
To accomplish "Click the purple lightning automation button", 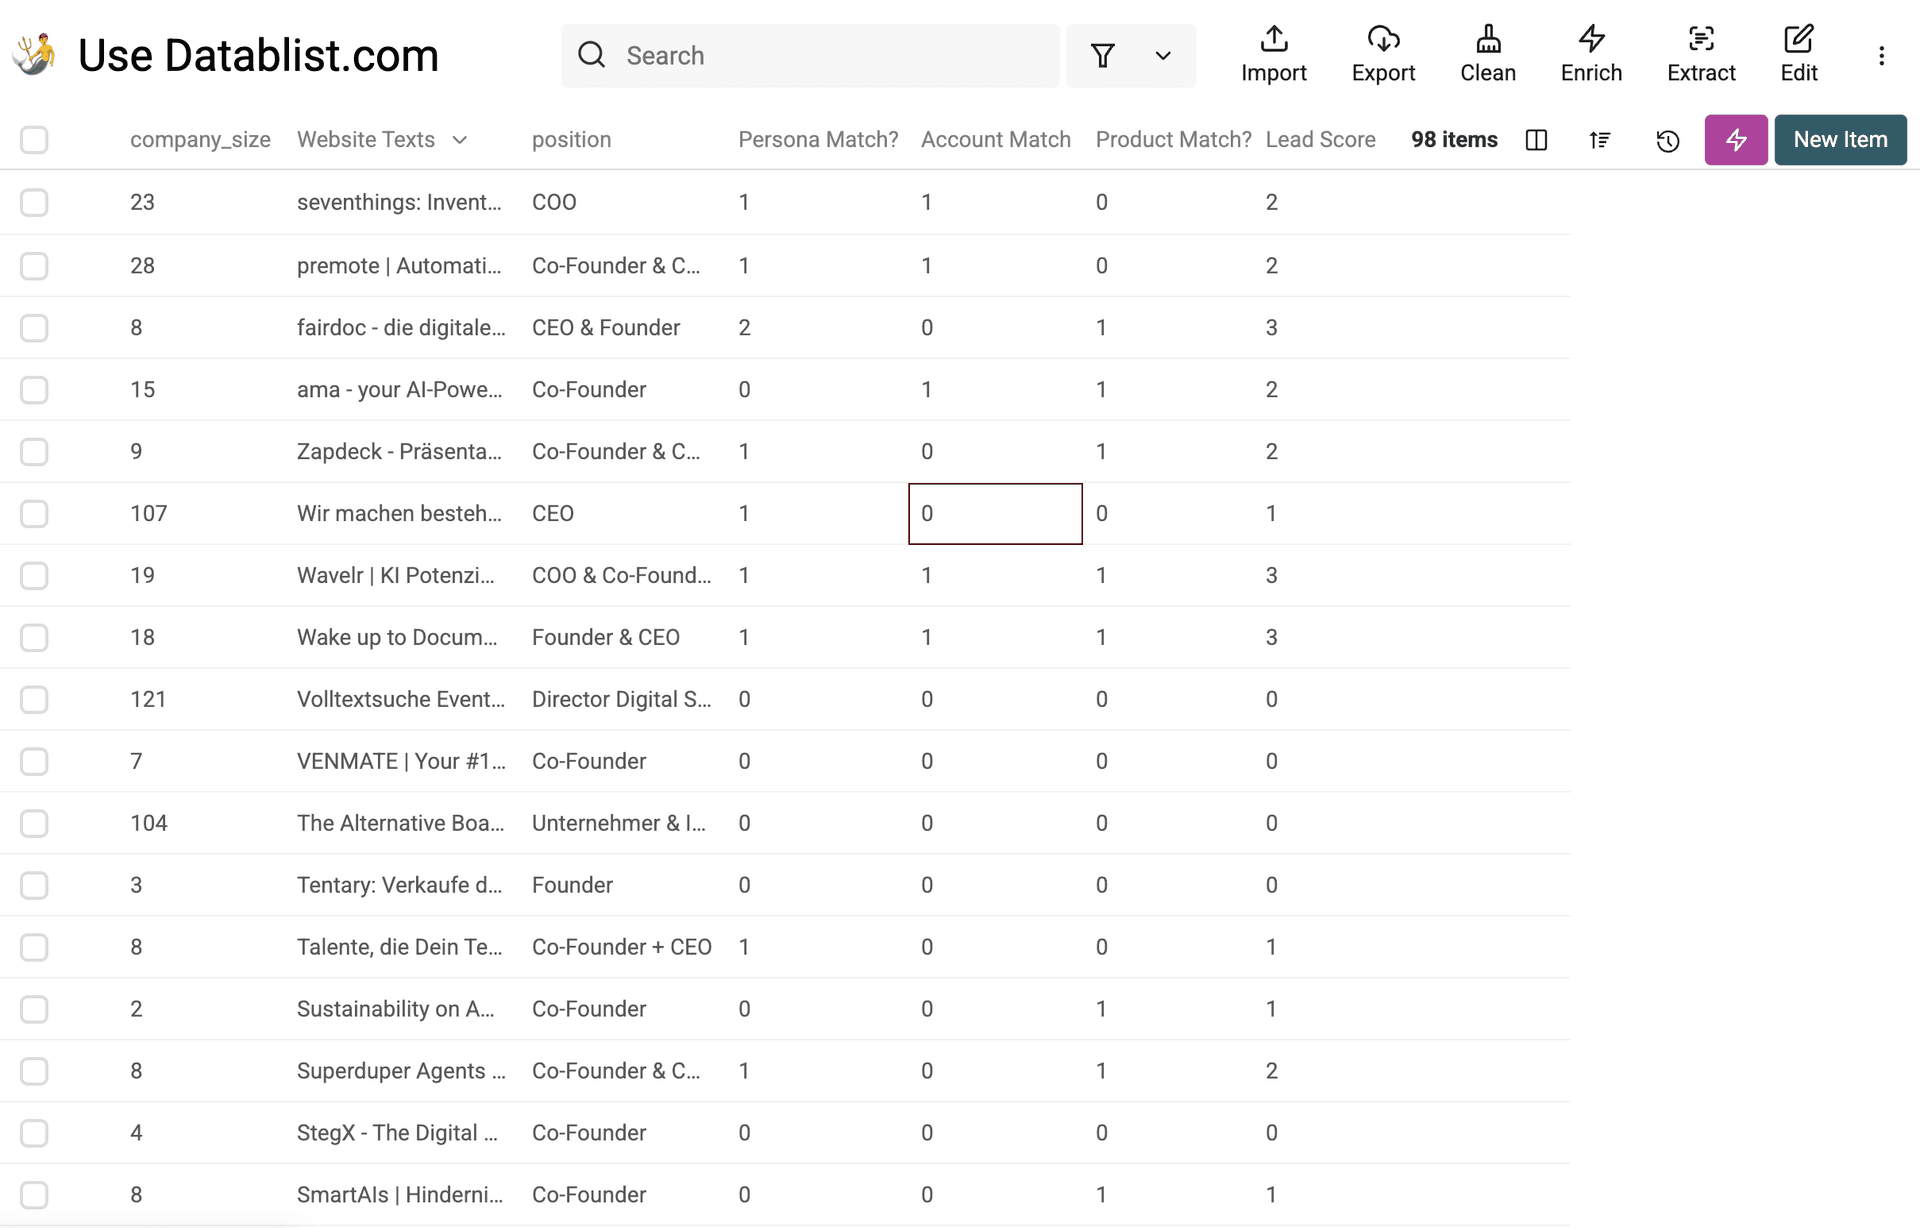I will tap(1736, 140).
